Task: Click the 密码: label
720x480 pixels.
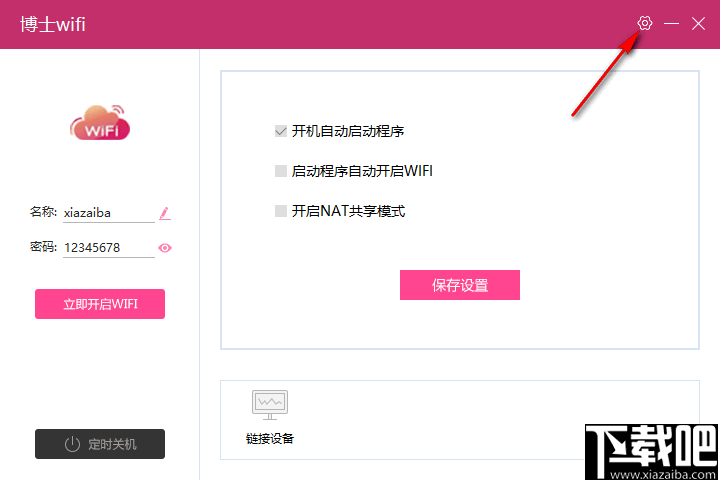Action: coord(43,247)
